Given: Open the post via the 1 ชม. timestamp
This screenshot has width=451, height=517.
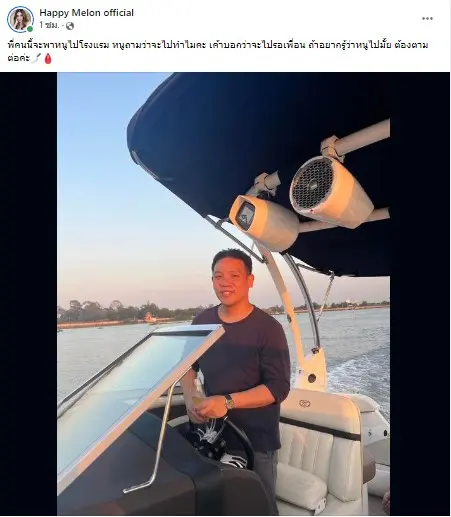Looking at the screenshot, I should pos(49,25).
